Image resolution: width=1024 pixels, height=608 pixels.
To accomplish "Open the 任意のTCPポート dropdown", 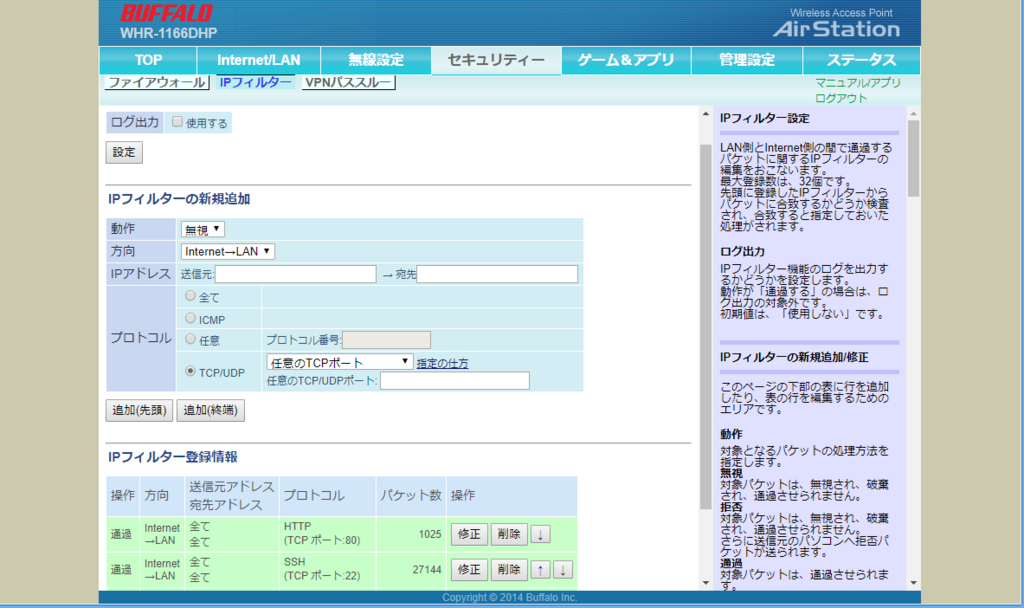I will click(340, 362).
